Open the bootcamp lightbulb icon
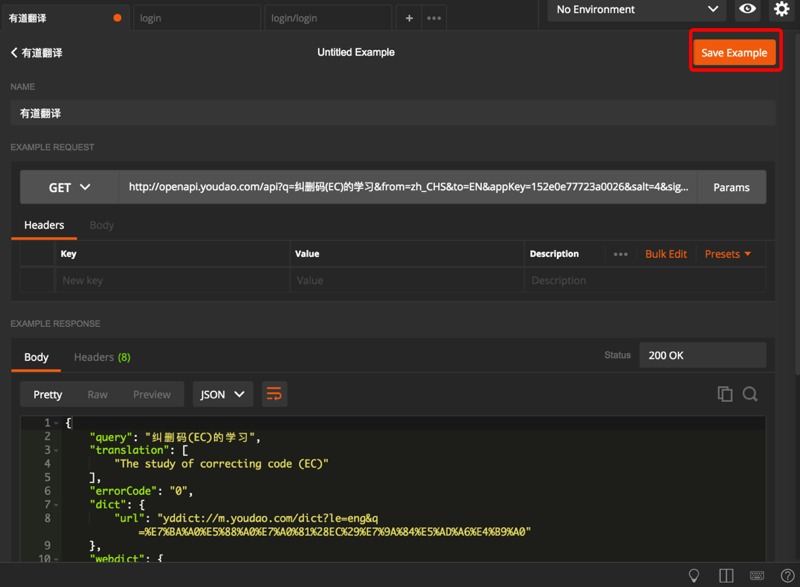The image size is (800, 587). (x=693, y=575)
